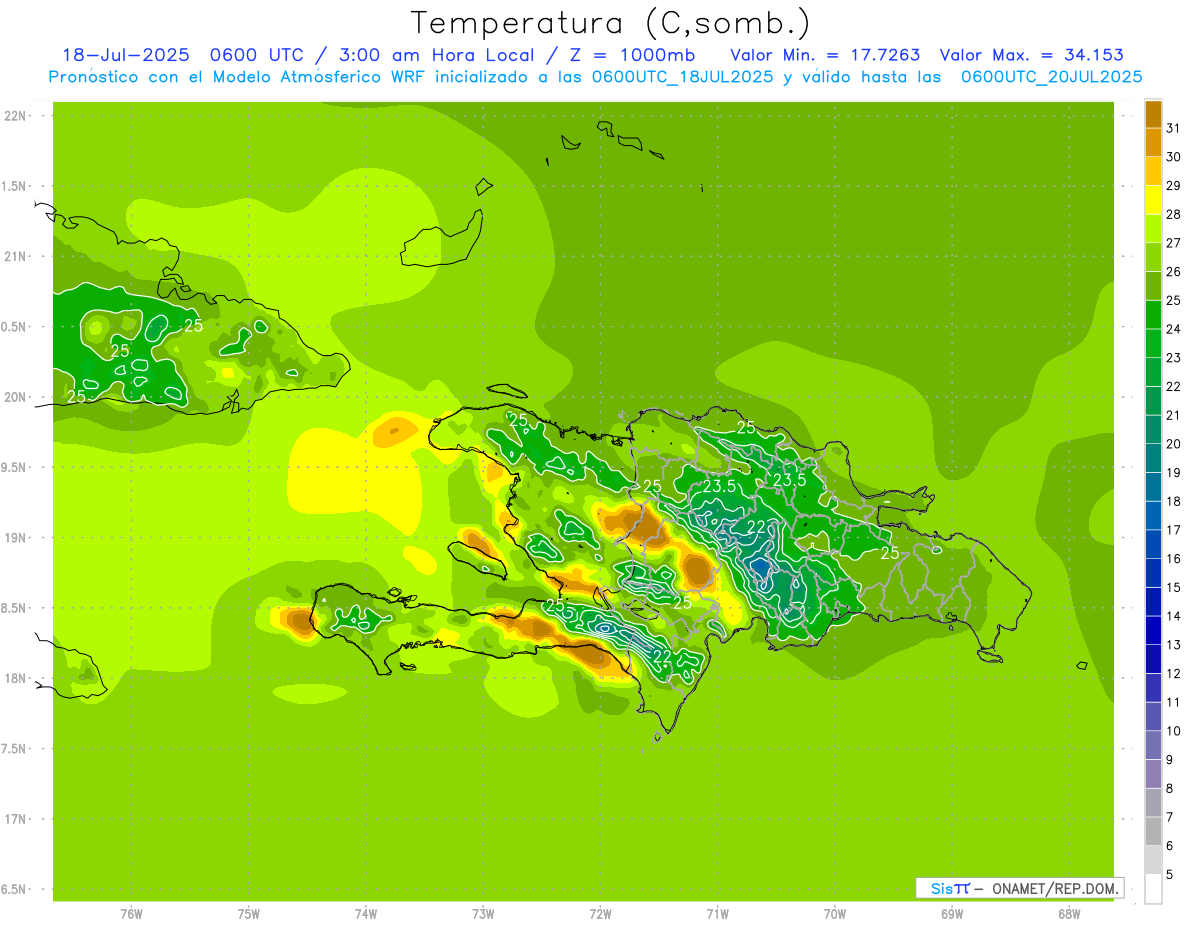Click the '70W' longitude axis label
The height and width of the screenshot is (927, 1200).
point(835,913)
